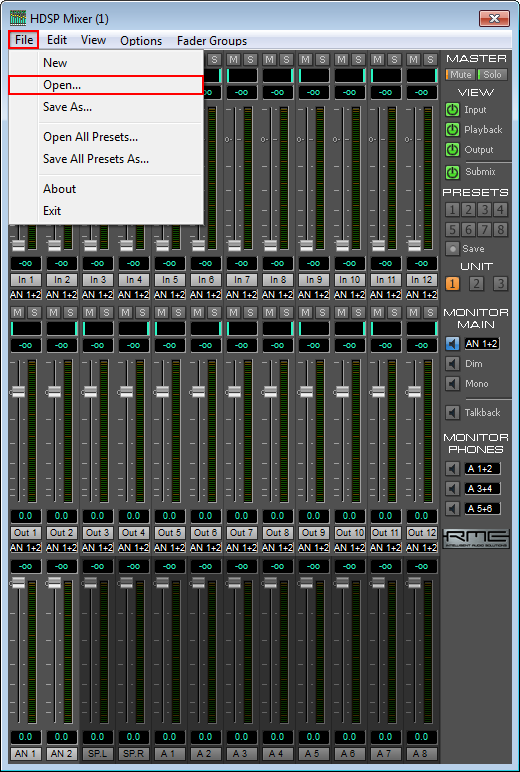The height and width of the screenshot is (772, 520).
Task: Open routing dropdown AN 1+2 under Out 1
Action: pyautogui.click(x=26, y=547)
